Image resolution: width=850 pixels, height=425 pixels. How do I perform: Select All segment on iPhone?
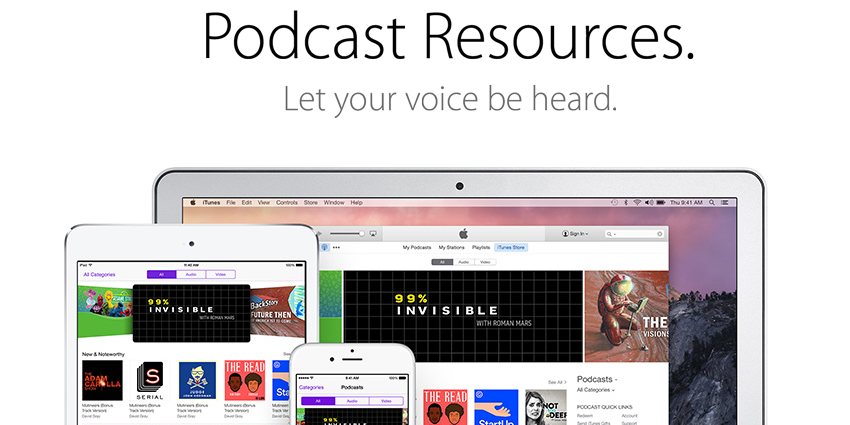click(318, 401)
